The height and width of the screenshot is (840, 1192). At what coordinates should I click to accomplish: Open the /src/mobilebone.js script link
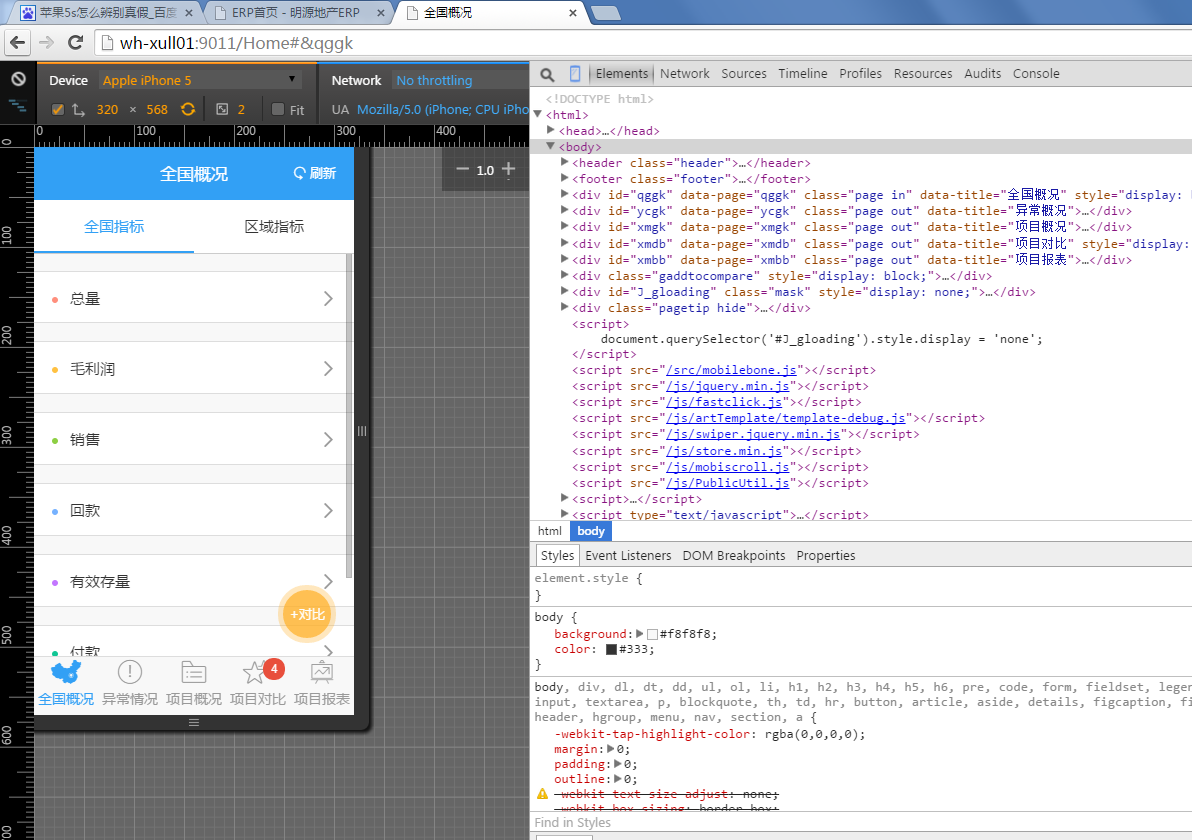pyautogui.click(x=731, y=370)
